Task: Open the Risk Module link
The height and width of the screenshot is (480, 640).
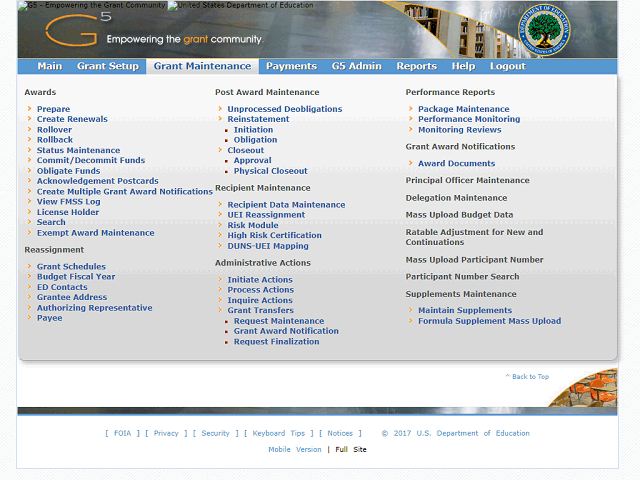Action: coord(253,225)
